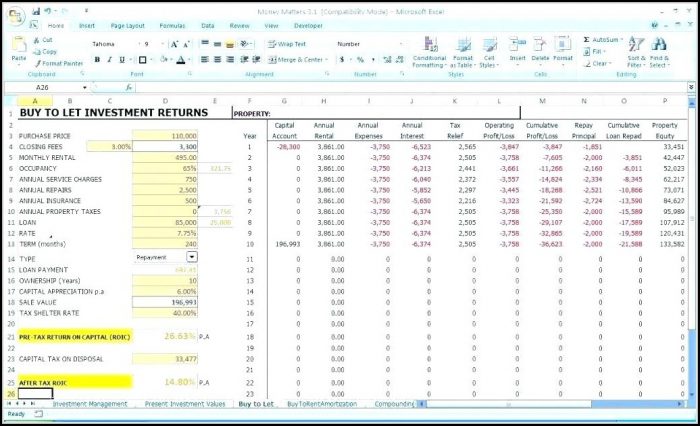Click the Decrease Decimal icon
700x426 pixels.
(x=400, y=59)
